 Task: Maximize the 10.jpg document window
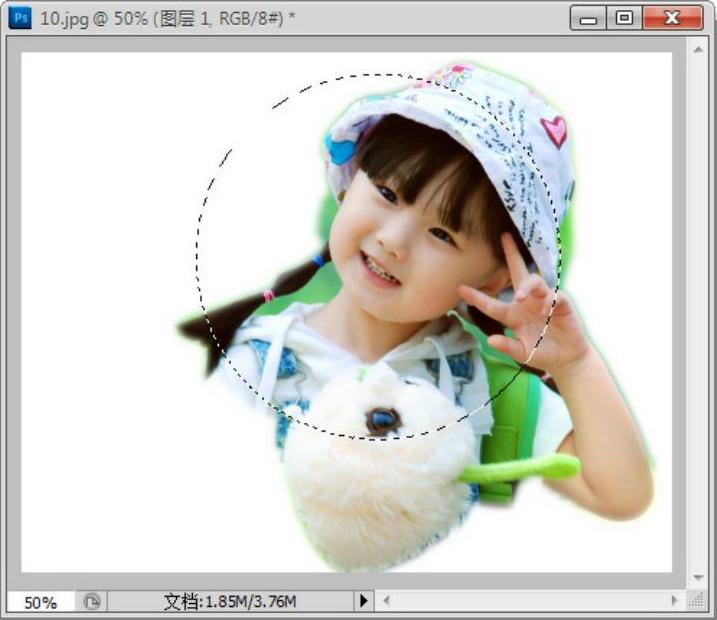tap(625, 18)
